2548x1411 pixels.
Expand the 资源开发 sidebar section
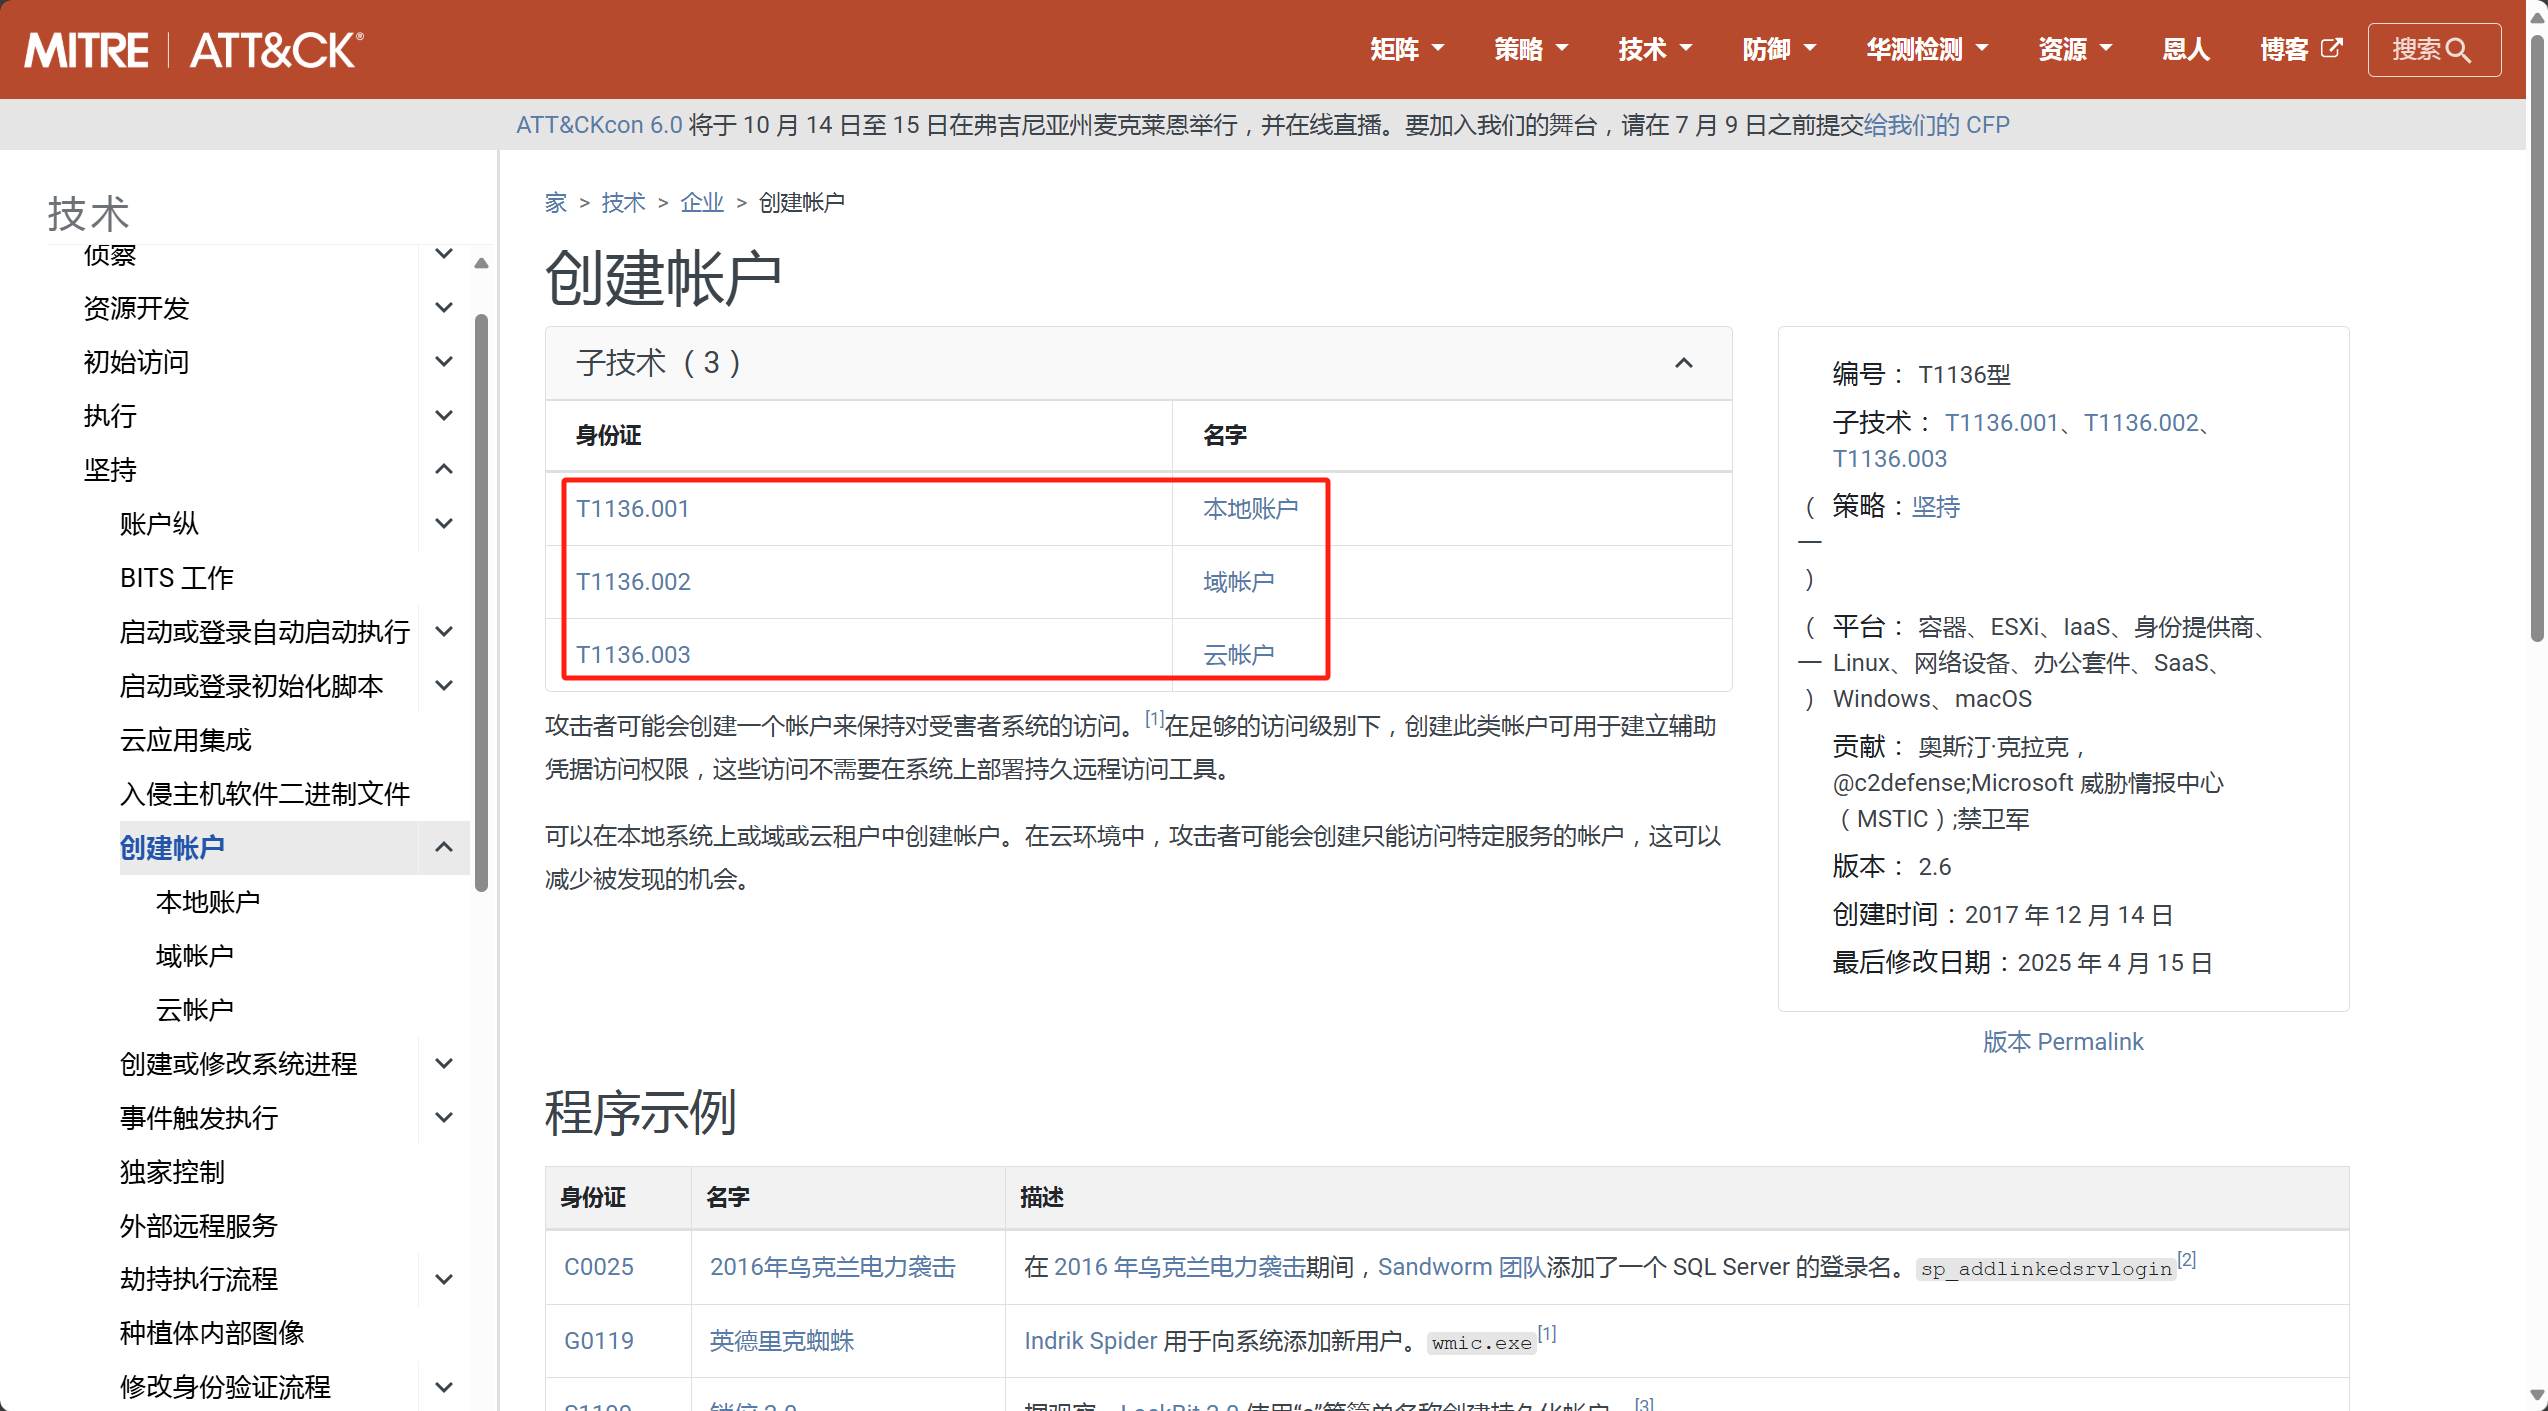coord(444,308)
